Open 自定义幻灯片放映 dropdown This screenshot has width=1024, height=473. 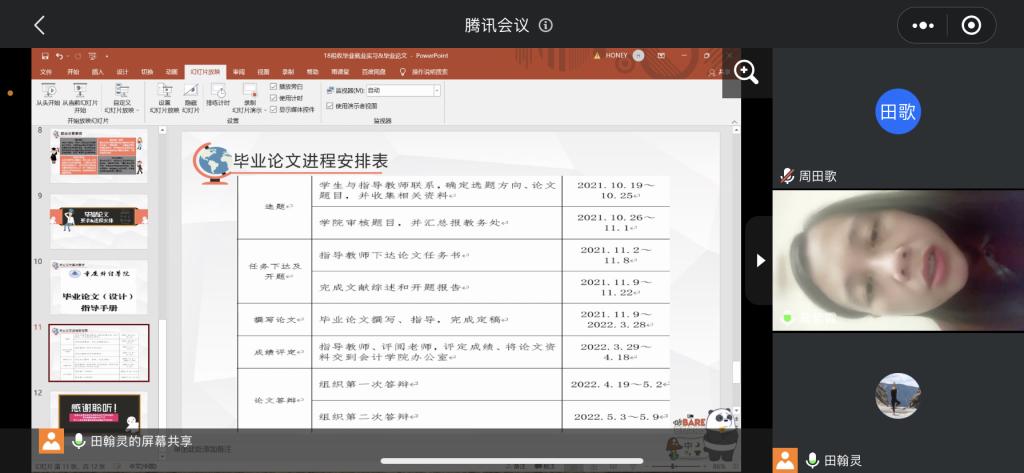(x=122, y=98)
